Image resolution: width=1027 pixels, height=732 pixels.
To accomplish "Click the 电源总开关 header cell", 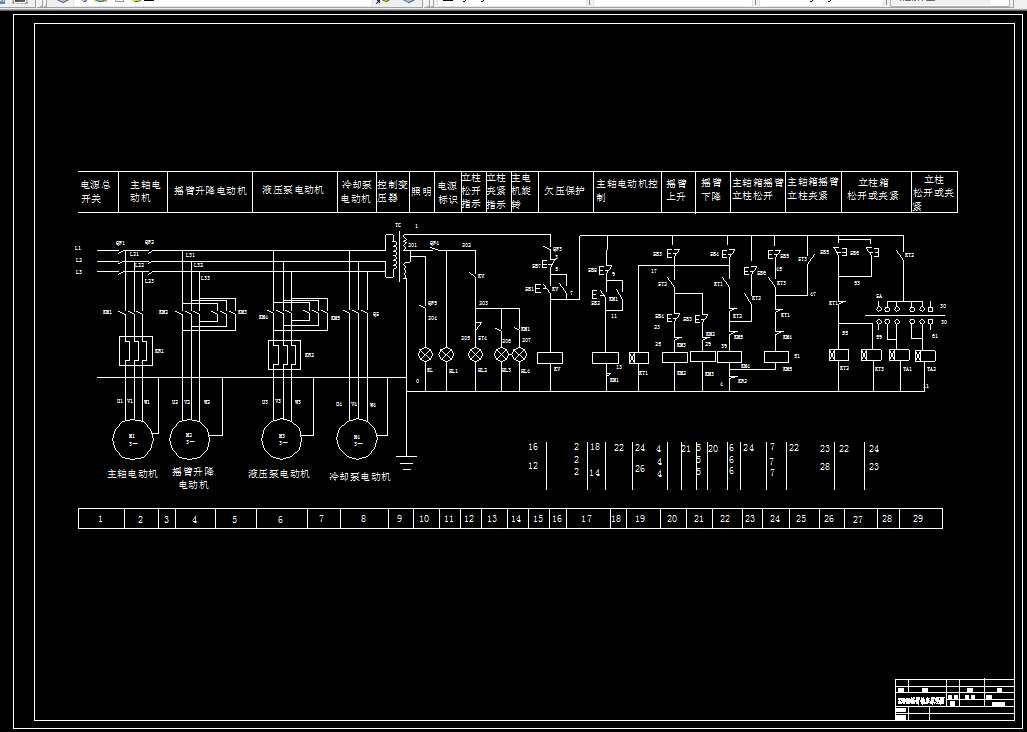I will (x=98, y=192).
